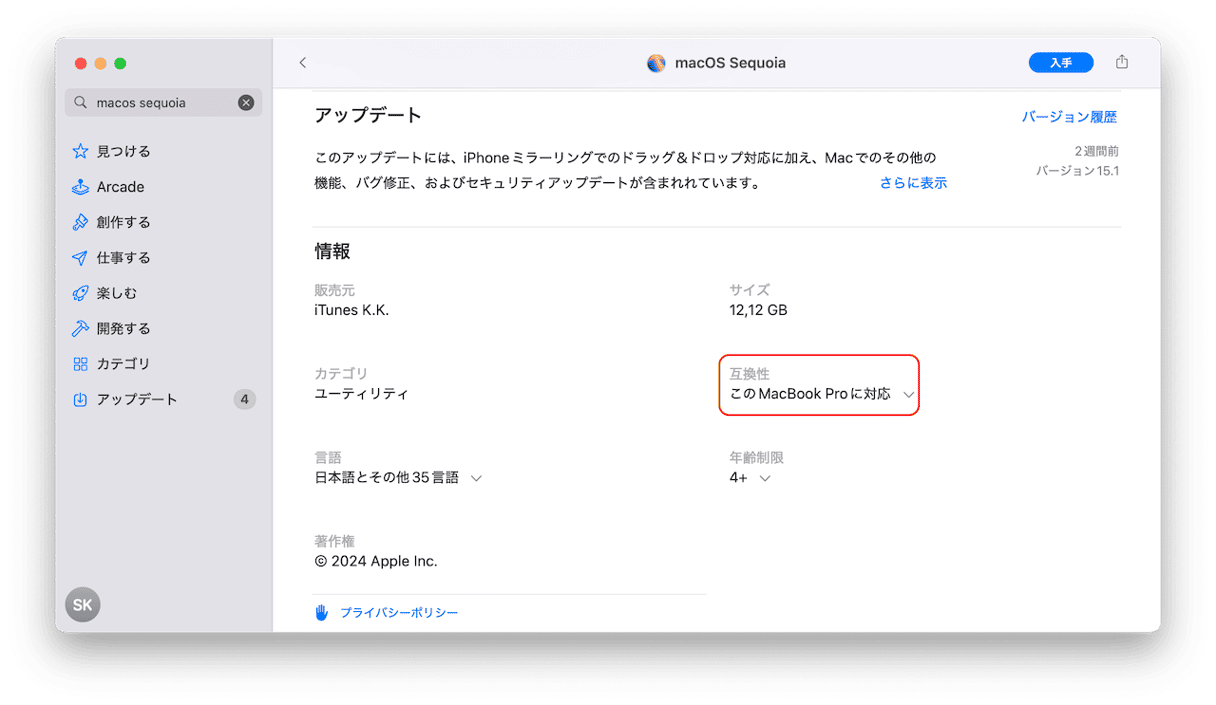Viewport: 1216px width, 705px height.
Task: Click the update count badge 4
Action: (245, 400)
